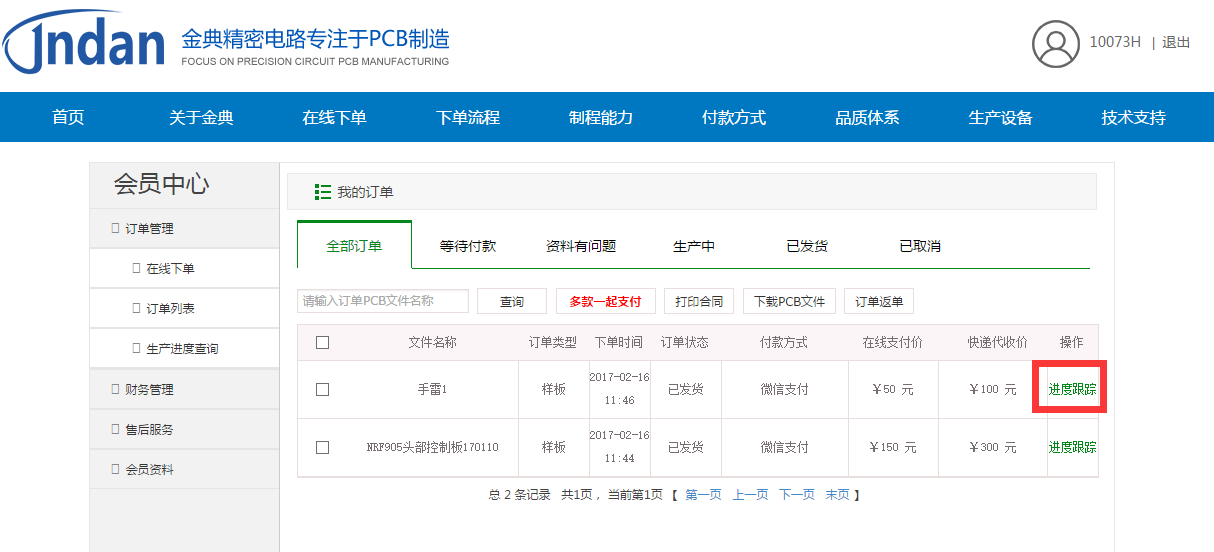Open 技术支持 in the navigation bar

(1133, 118)
